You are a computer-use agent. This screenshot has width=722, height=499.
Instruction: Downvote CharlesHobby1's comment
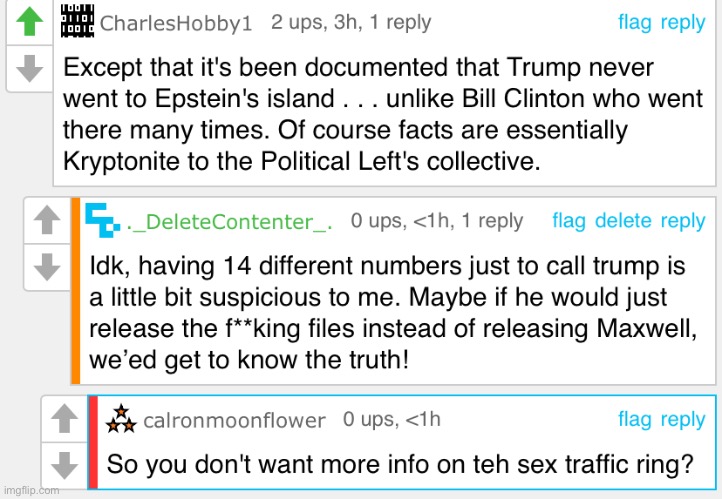29,67
